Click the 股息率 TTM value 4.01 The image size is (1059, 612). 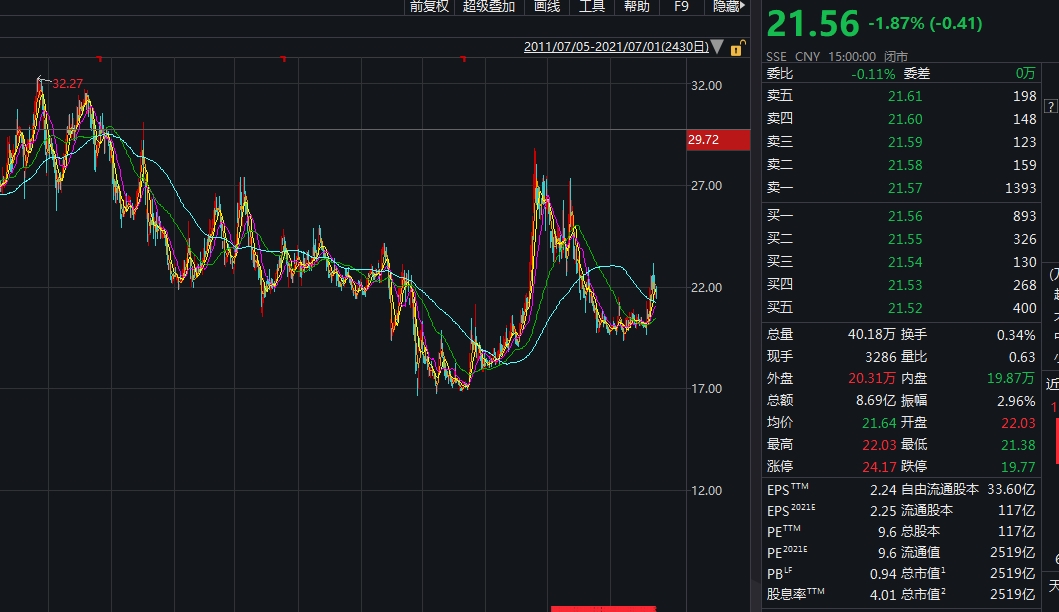(x=883, y=595)
